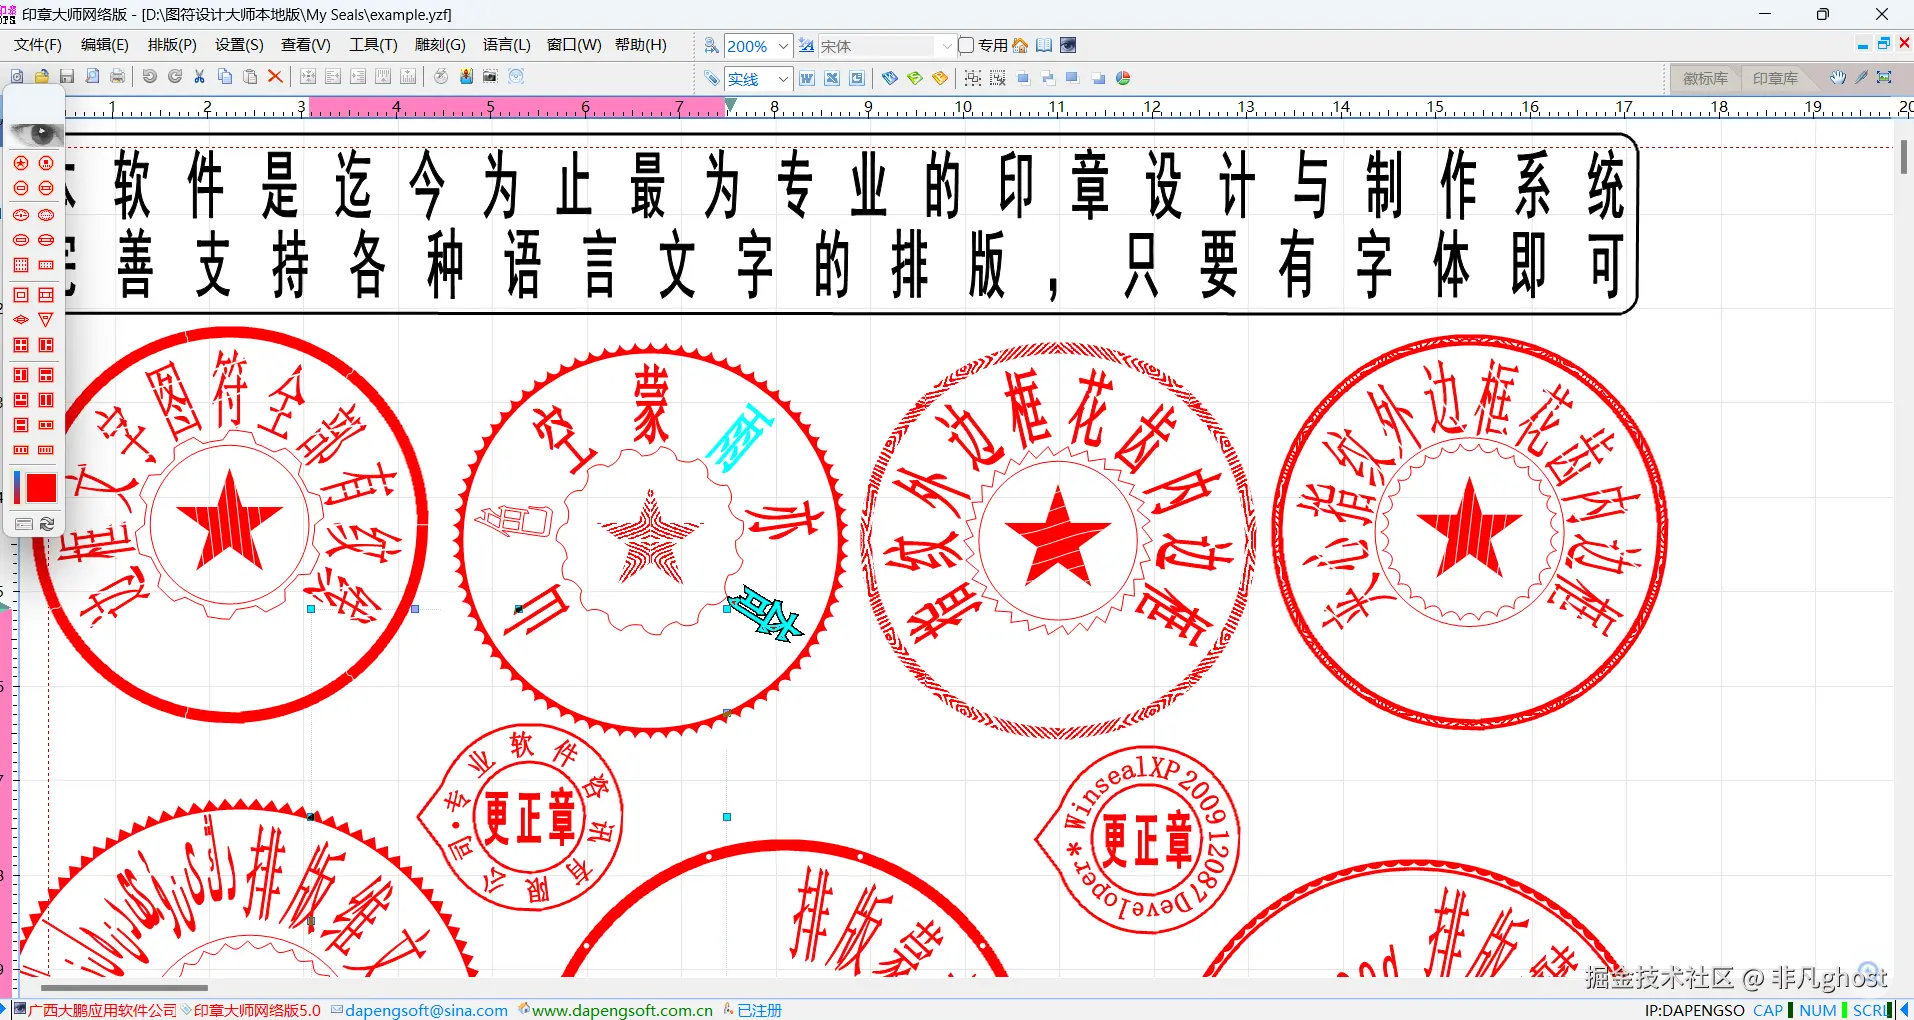This screenshot has height=1020, width=1914.
Task: Choose the round star seal template
Action: coord(21,163)
